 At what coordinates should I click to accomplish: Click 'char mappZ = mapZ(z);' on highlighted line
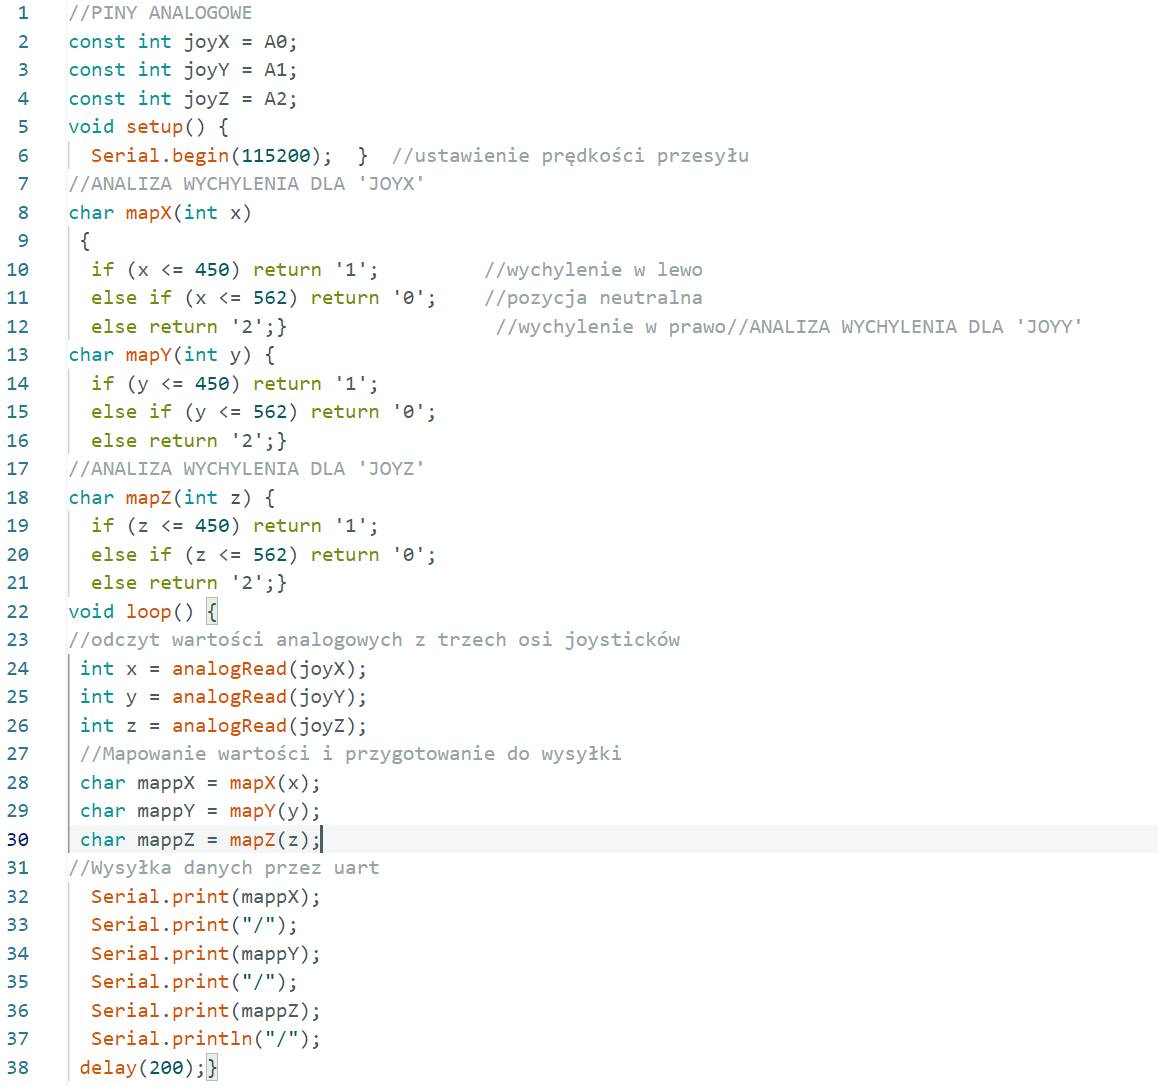(200, 839)
